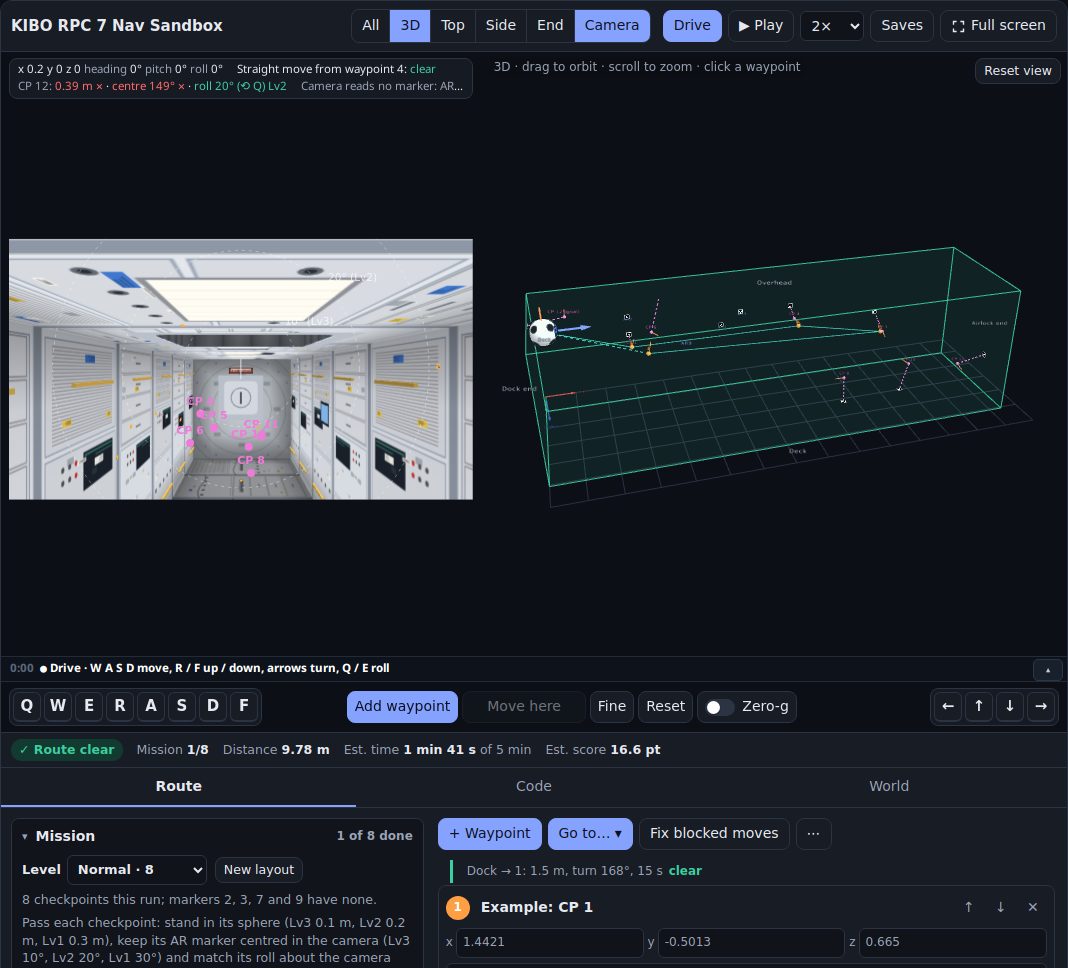The width and height of the screenshot is (1068, 968).
Task: Click the Distance 9.78 m text
Action: tap(276, 750)
